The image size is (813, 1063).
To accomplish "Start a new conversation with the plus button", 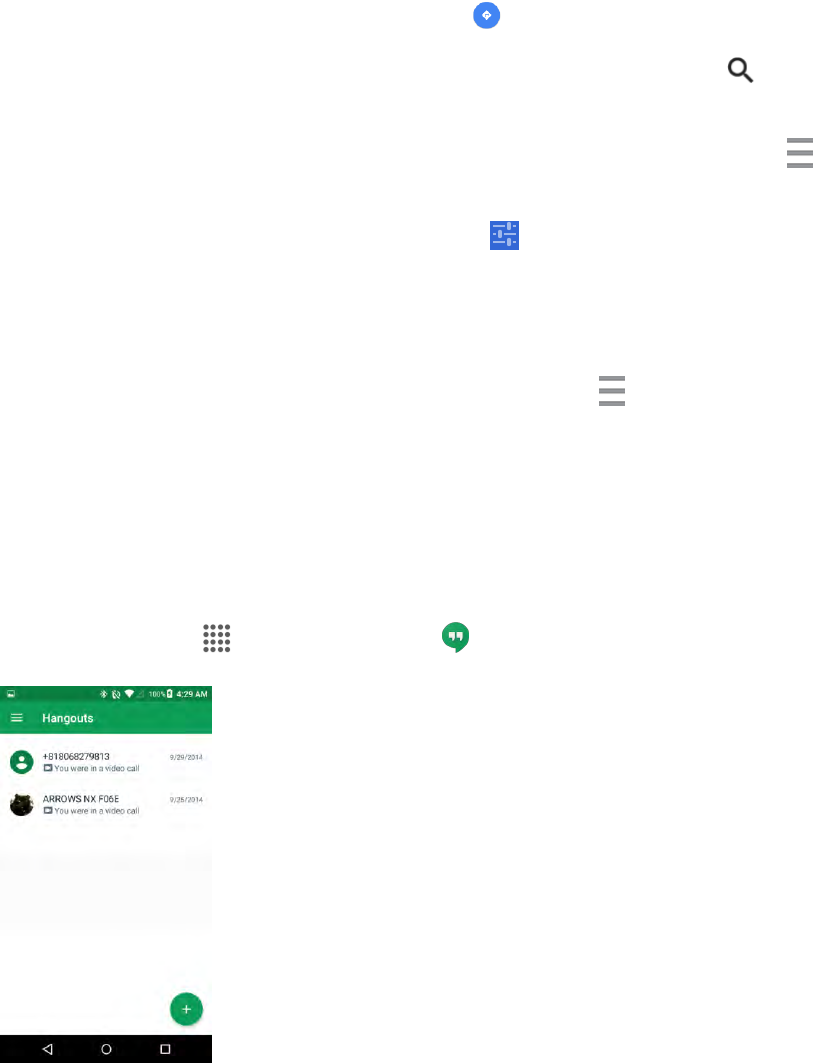I will (x=186, y=1009).
